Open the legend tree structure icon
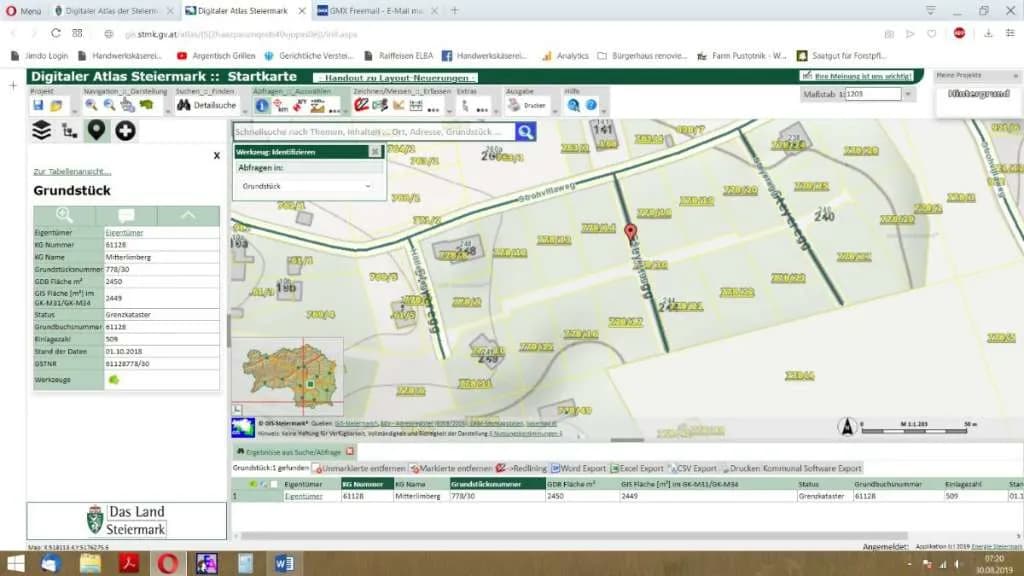This screenshot has height=576, width=1024. pyautogui.click(x=69, y=131)
